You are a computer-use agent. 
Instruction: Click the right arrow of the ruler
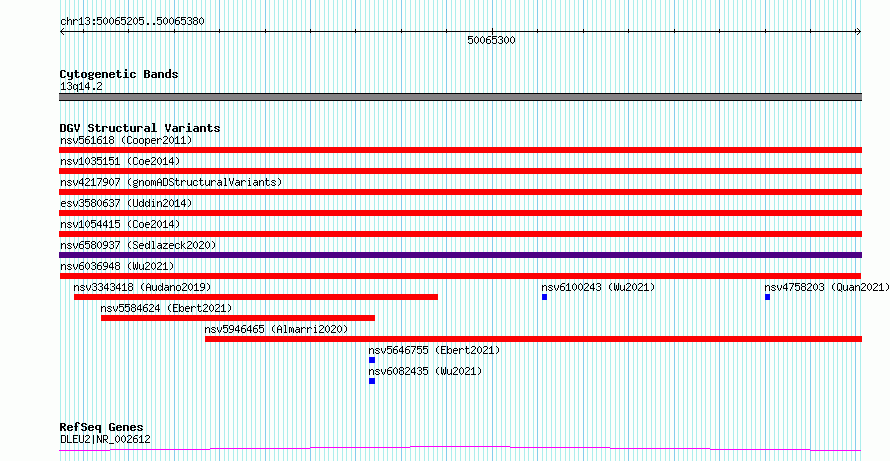click(x=859, y=32)
